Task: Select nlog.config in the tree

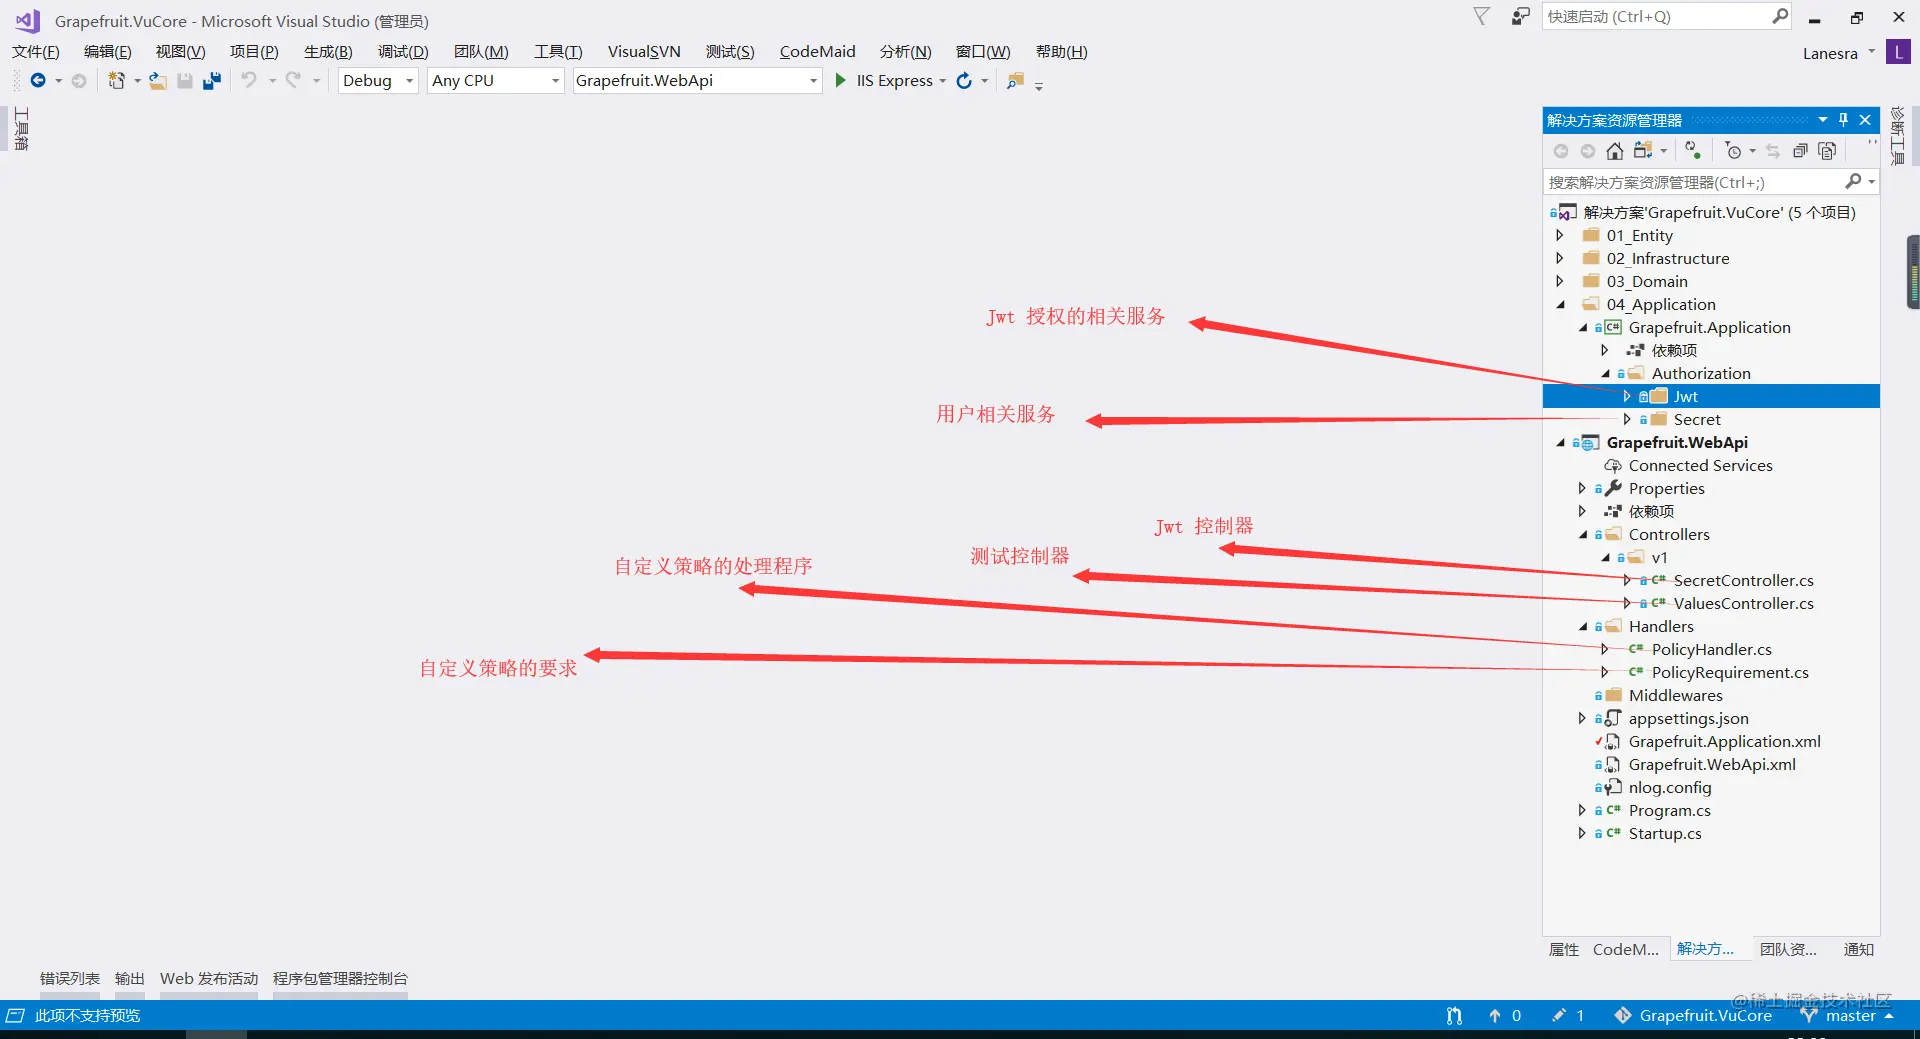Action: coord(1670,788)
